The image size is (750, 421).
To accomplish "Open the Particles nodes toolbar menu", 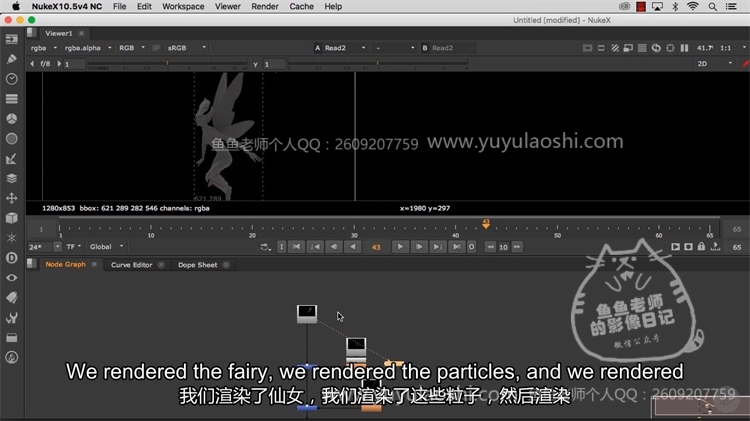I will click(x=11, y=238).
